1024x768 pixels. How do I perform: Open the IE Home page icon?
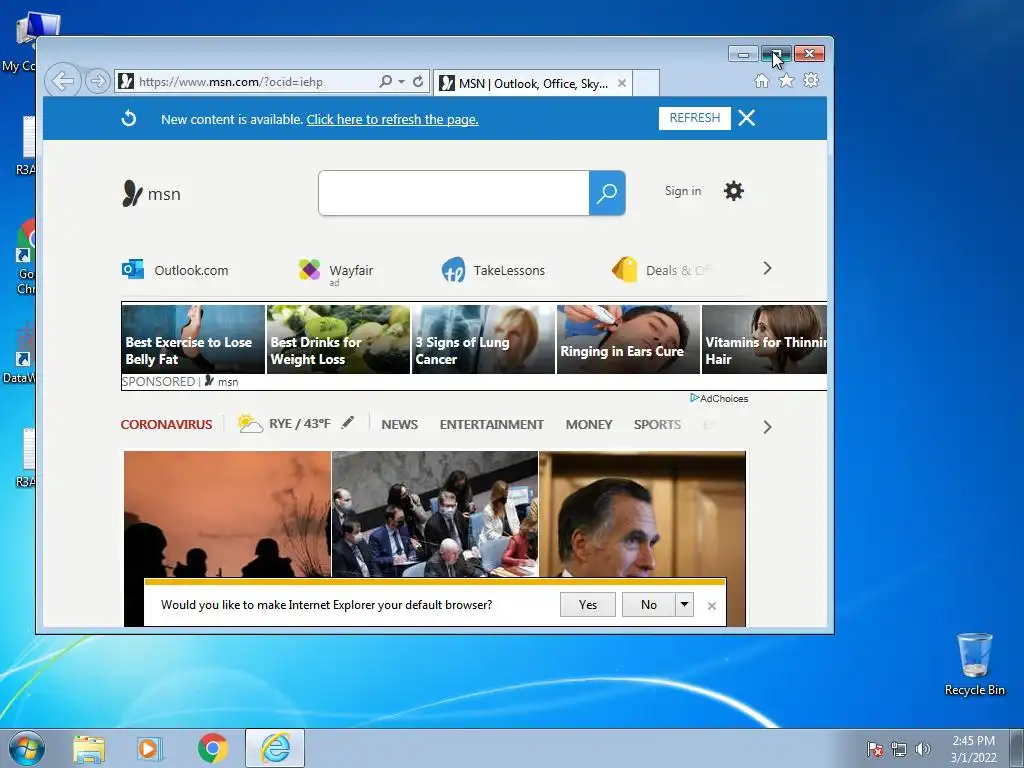tap(761, 81)
